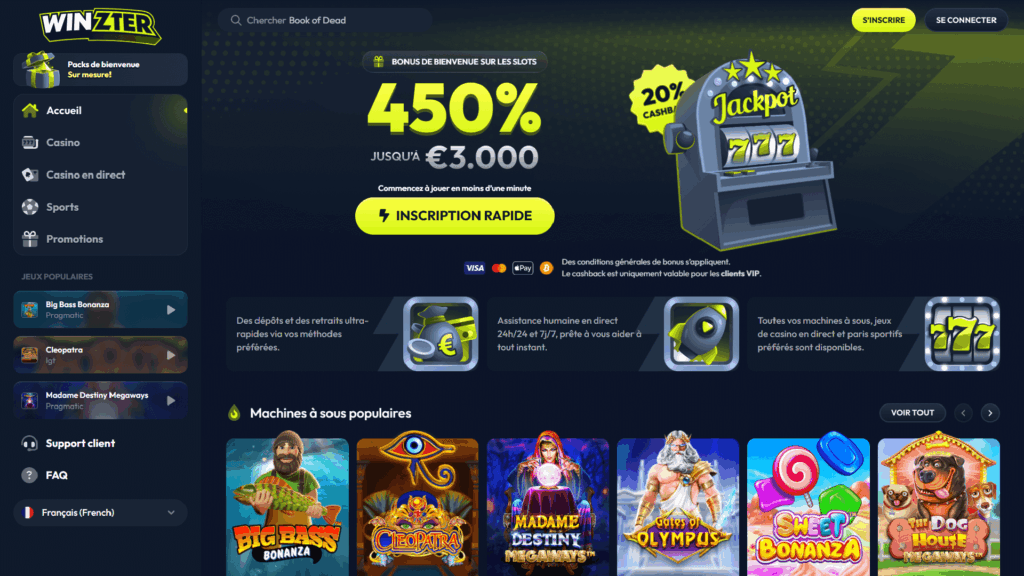Open the Packs de bienvenue banner
1024x576 pixels.
[x=100, y=69]
